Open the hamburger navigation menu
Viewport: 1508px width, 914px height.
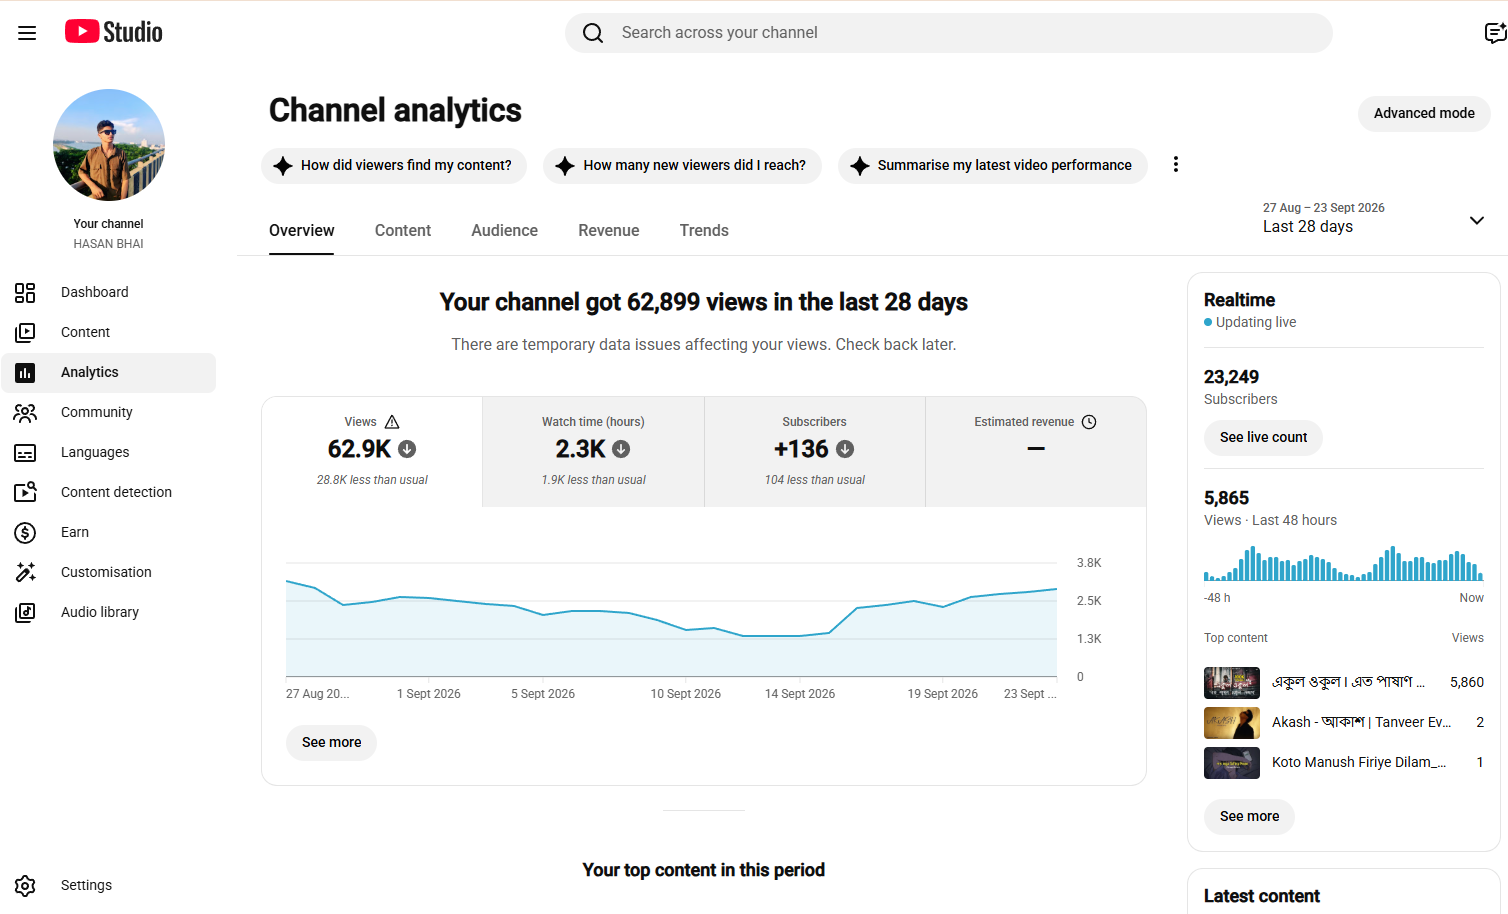(27, 33)
